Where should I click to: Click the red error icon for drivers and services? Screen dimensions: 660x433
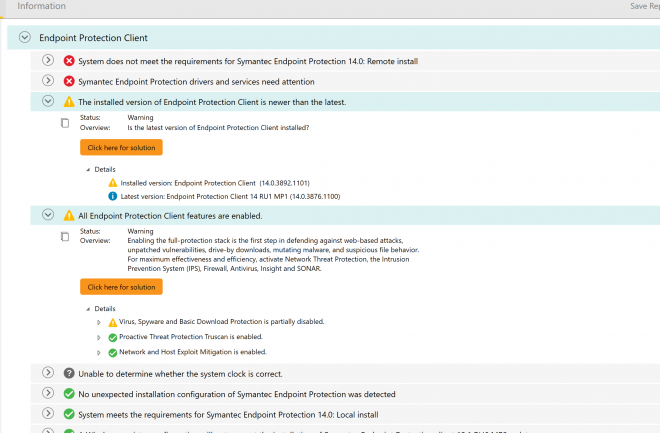(x=69, y=81)
